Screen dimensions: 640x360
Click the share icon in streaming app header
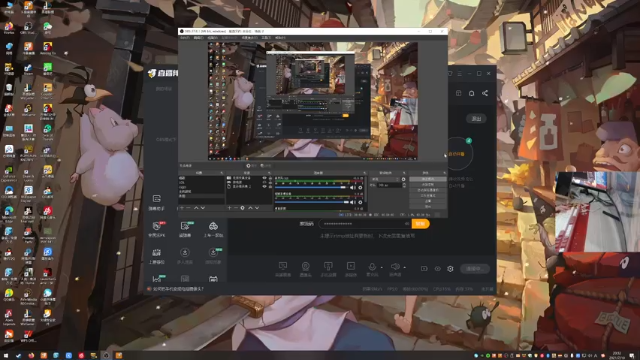485,93
